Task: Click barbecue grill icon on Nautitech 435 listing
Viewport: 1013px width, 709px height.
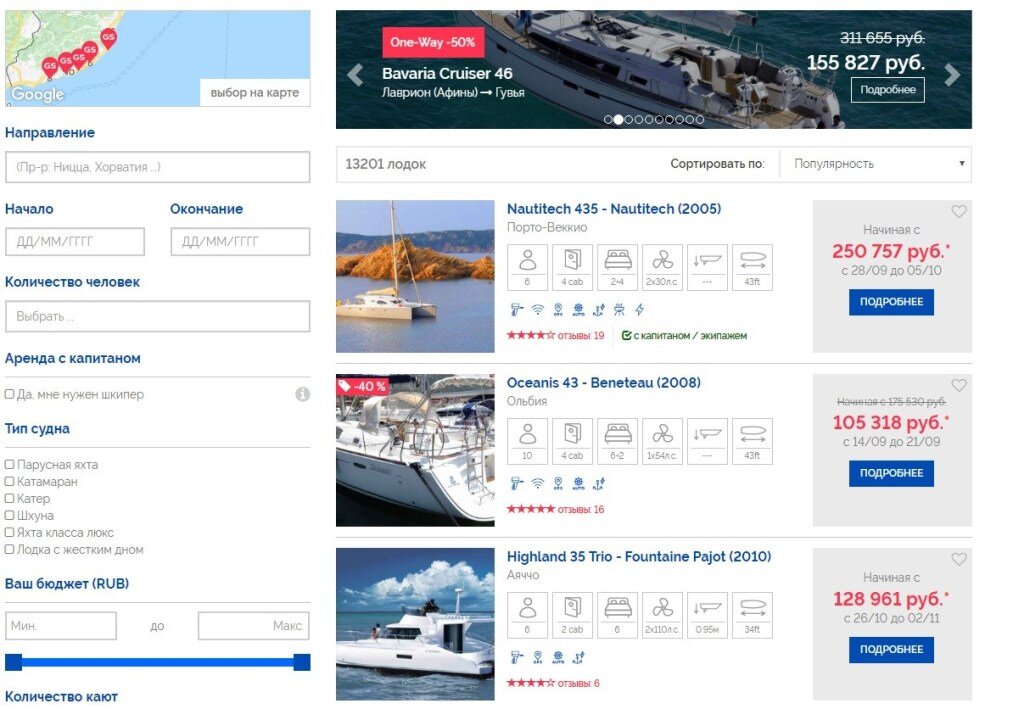Action: point(619,310)
